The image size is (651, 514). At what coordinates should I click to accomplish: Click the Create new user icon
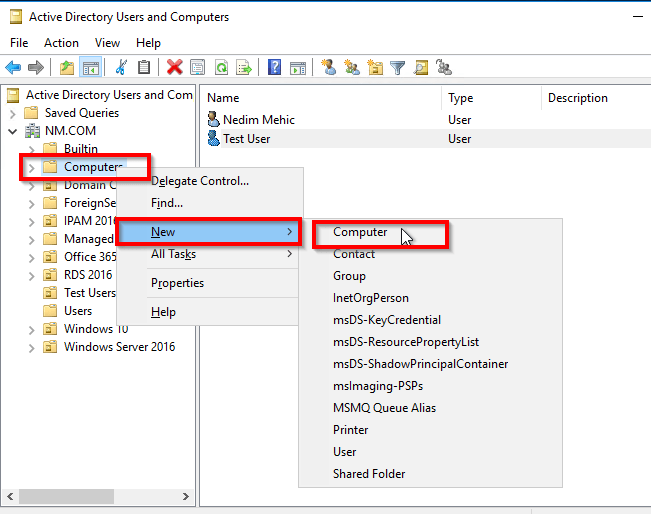click(329, 67)
